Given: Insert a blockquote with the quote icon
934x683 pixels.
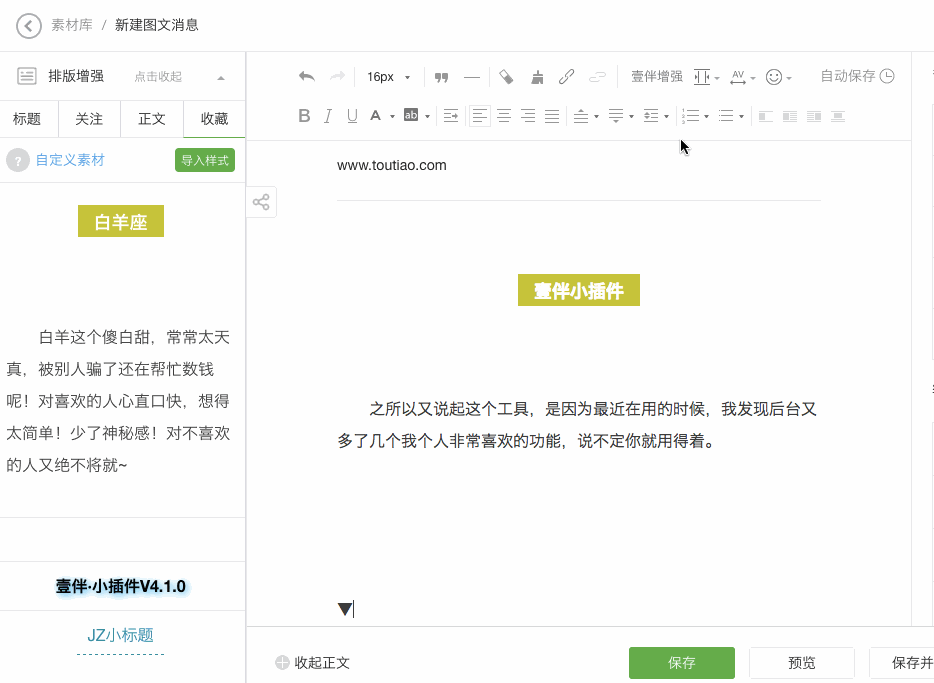Looking at the screenshot, I should click(x=441, y=77).
